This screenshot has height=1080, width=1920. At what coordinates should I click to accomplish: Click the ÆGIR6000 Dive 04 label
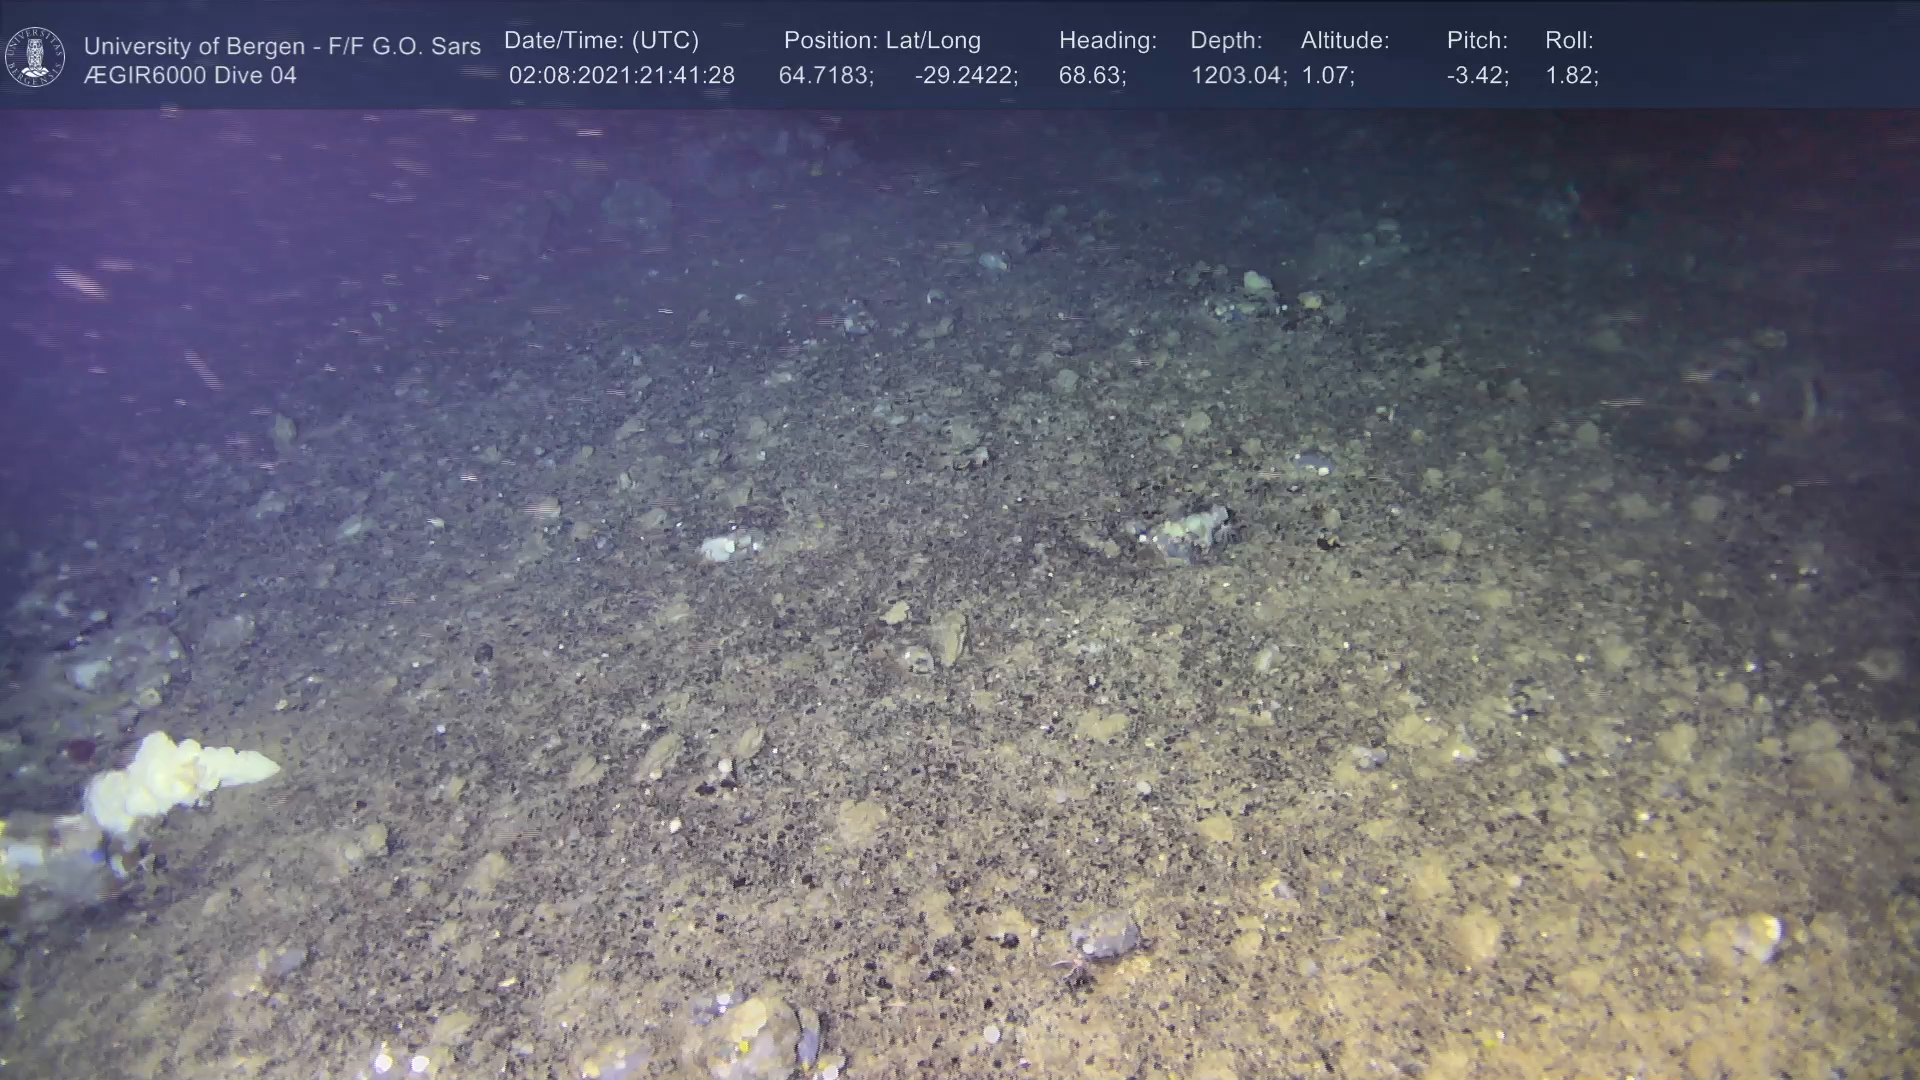[x=190, y=76]
